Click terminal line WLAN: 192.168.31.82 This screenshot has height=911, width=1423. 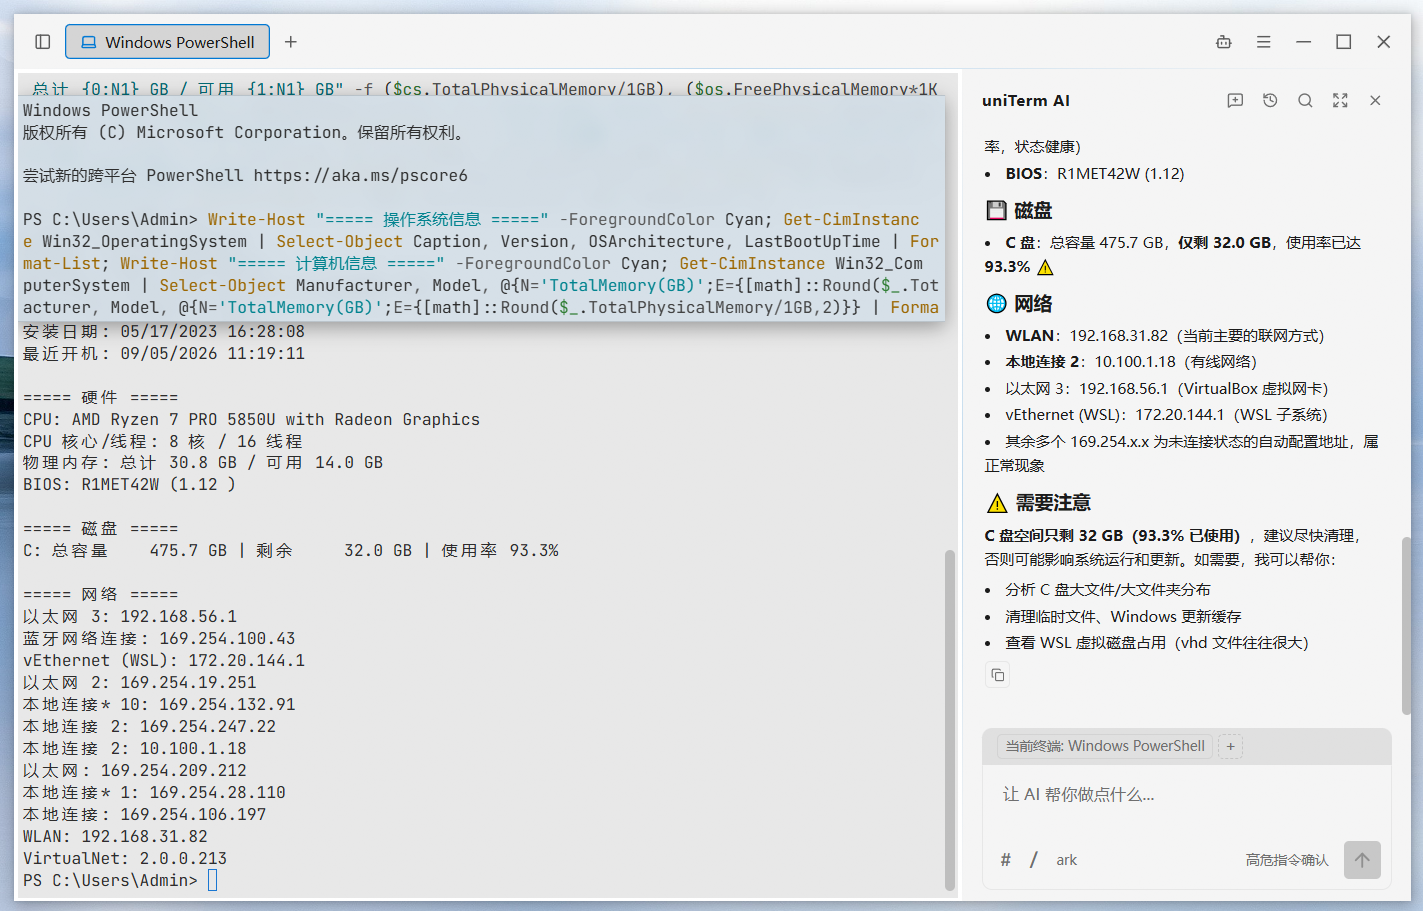115,837
